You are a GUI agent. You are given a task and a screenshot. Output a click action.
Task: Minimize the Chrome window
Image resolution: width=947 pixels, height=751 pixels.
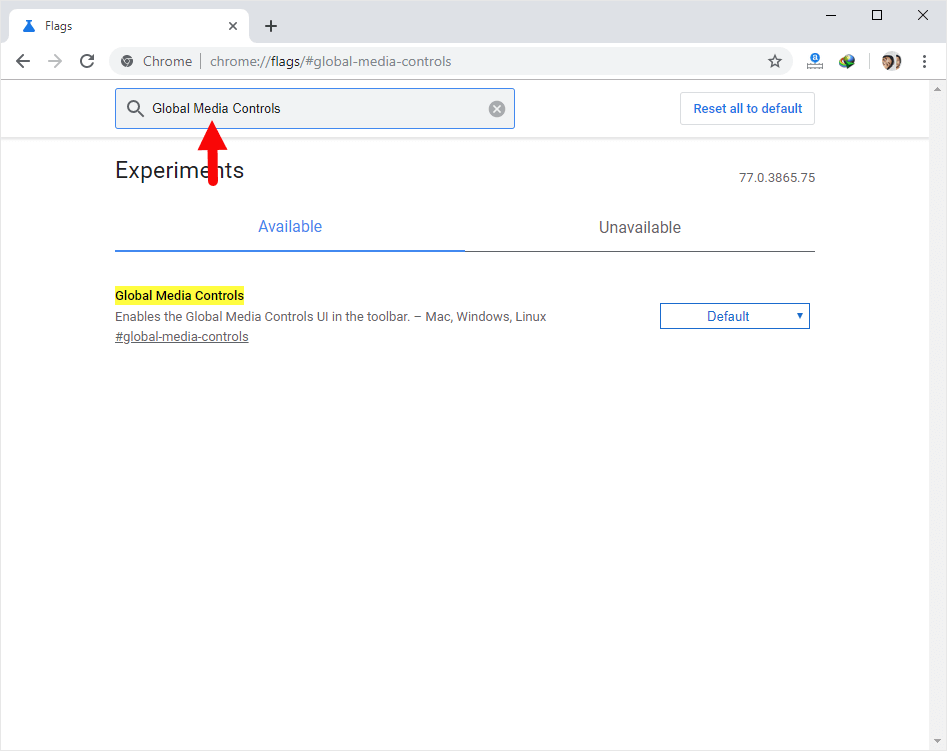tap(831, 15)
